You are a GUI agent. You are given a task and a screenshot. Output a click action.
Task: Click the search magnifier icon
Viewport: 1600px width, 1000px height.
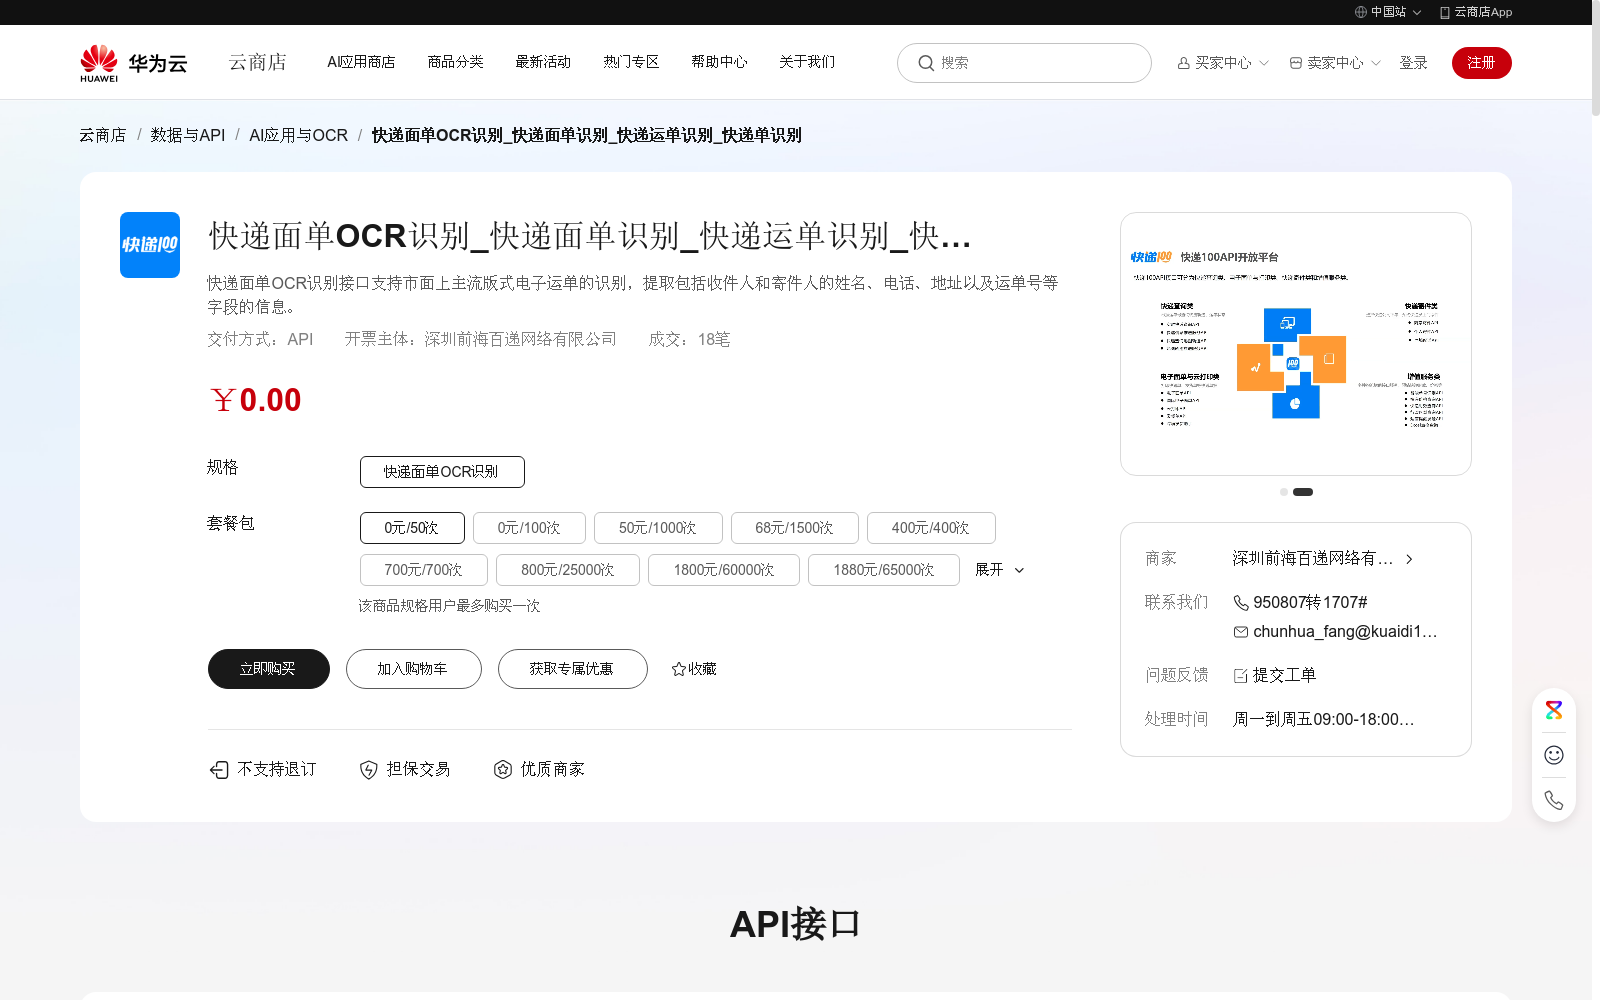926,63
